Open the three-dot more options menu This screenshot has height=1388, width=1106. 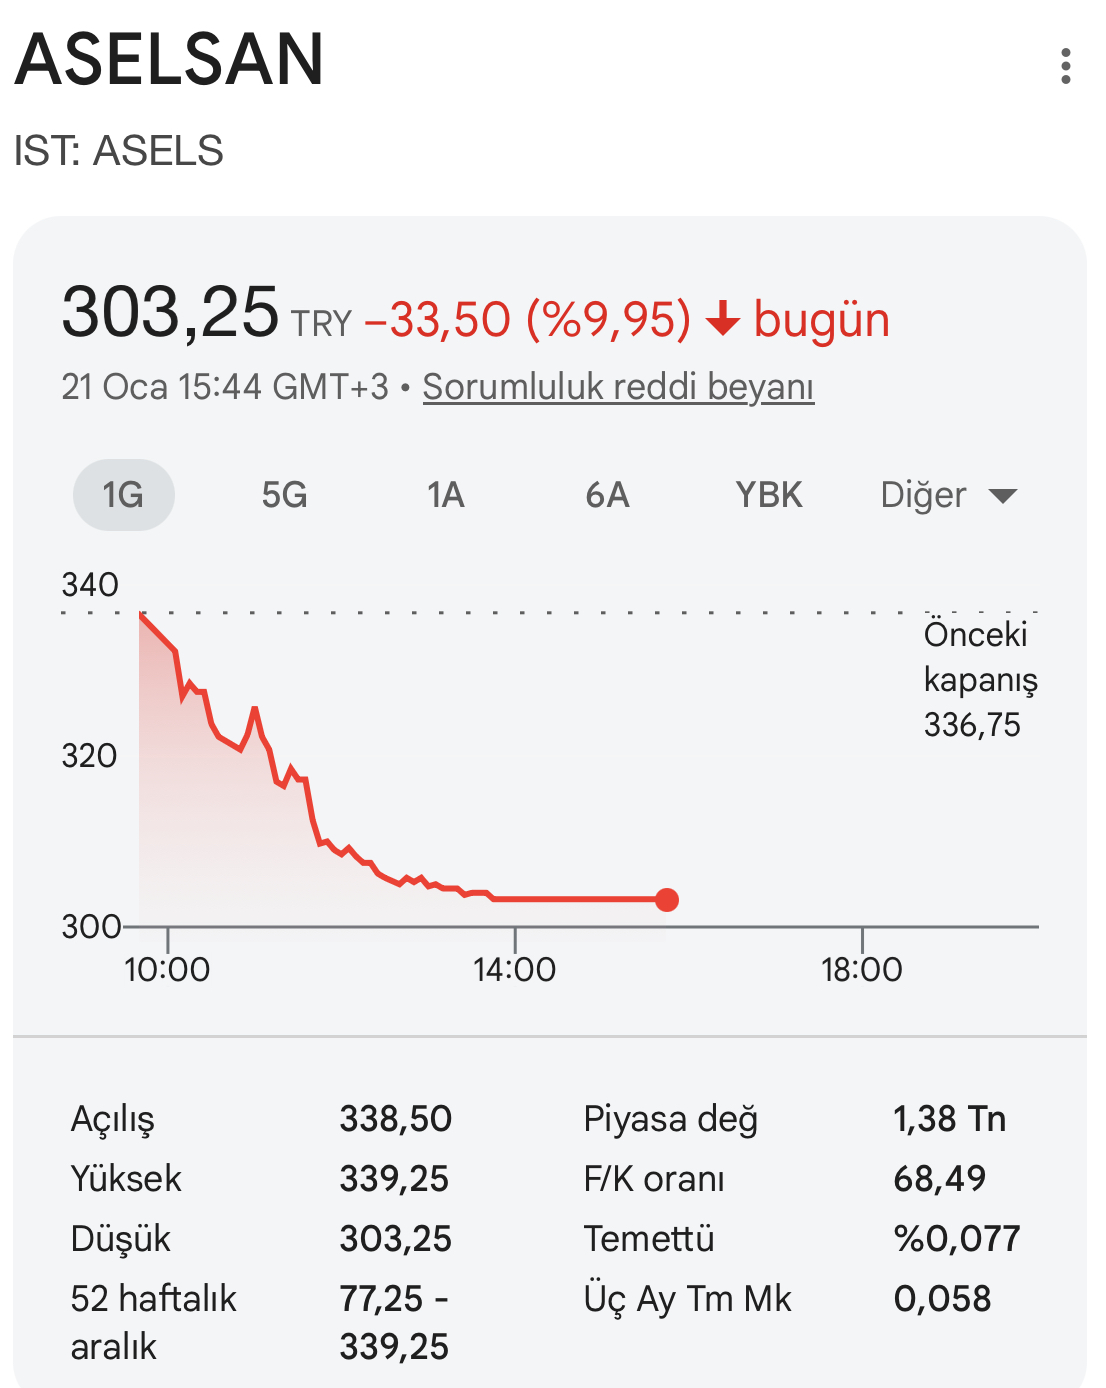(x=1066, y=66)
